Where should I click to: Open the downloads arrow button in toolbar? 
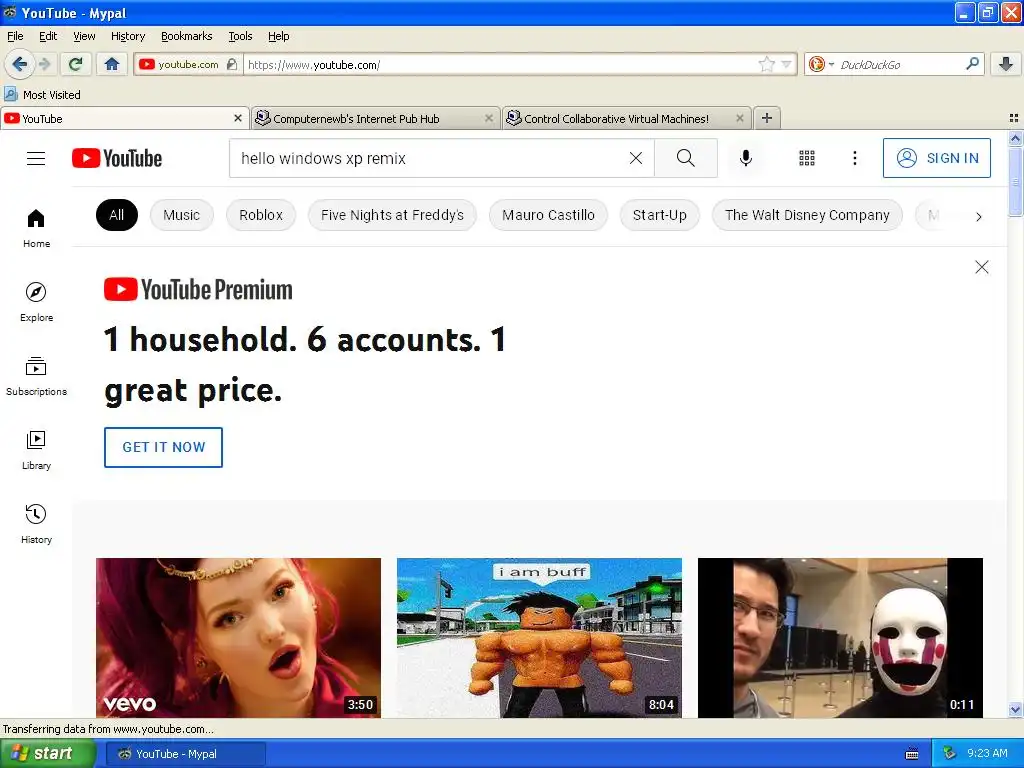(1006, 64)
